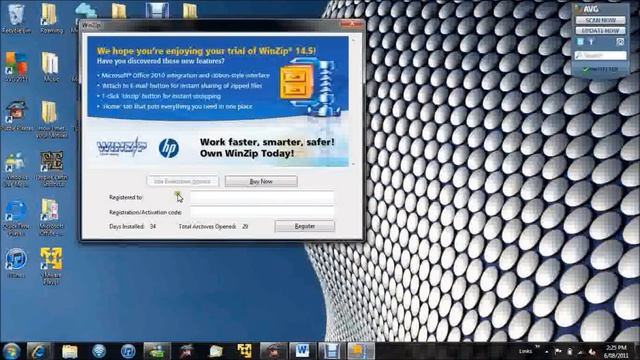Focus the Registration/Activation code field

coord(262,212)
